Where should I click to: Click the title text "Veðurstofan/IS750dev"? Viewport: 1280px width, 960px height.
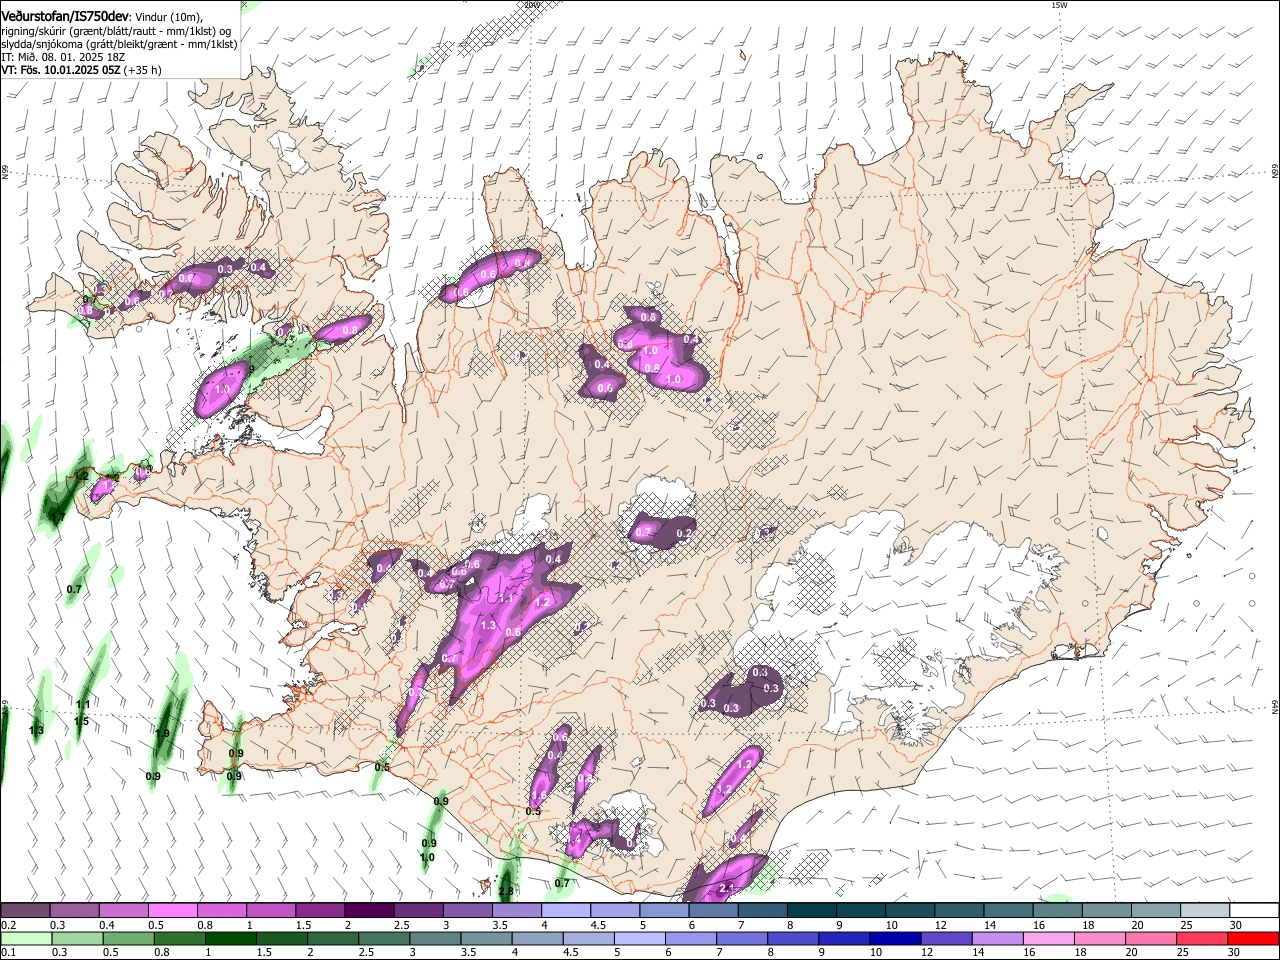click(x=65, y=16)
